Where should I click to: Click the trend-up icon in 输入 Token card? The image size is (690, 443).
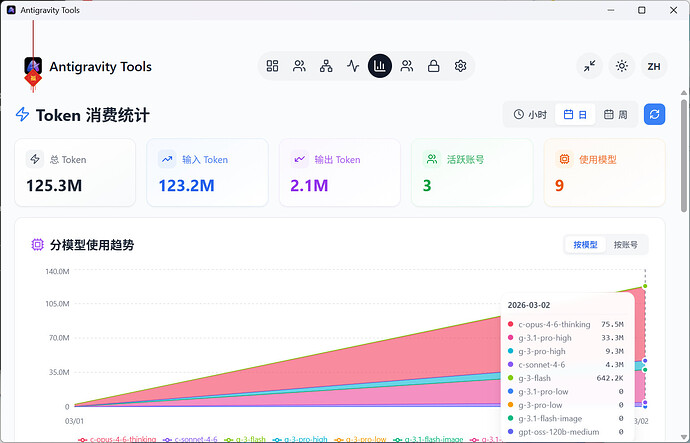(167, 159)
